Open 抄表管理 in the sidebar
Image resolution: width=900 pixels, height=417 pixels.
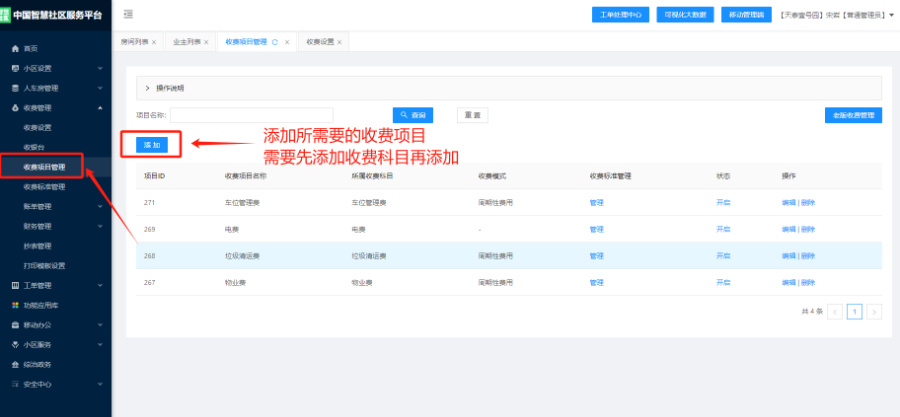click(x=37, y=246)
